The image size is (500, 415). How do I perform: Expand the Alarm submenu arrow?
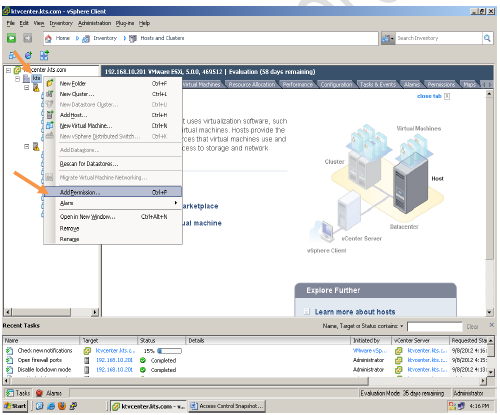click(x=176, y=203)
